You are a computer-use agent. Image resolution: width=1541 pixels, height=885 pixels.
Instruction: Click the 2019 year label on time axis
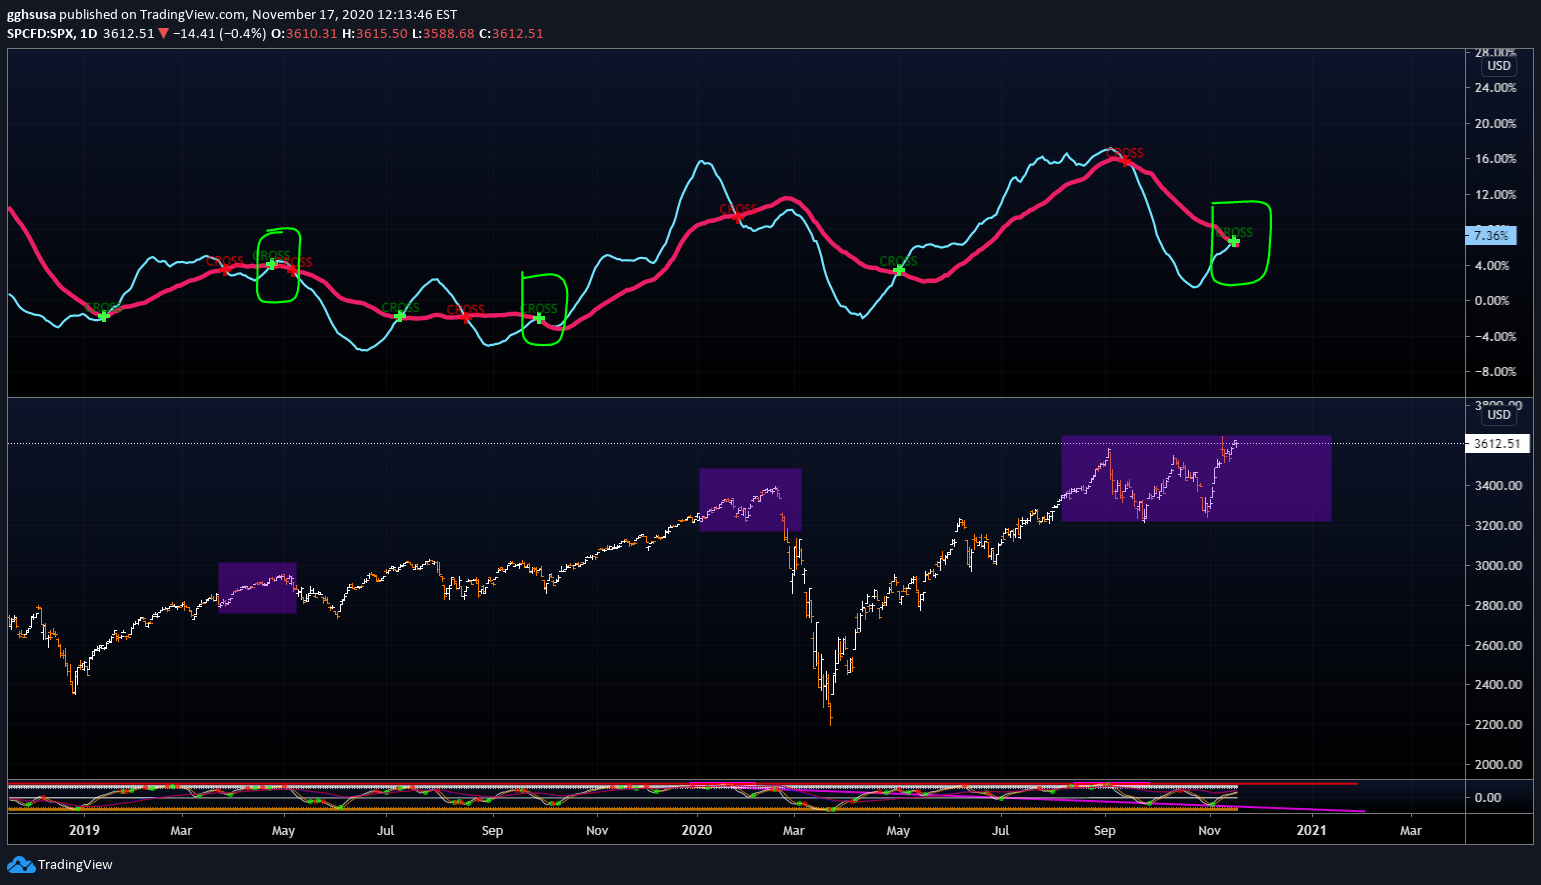click(84, 830)
